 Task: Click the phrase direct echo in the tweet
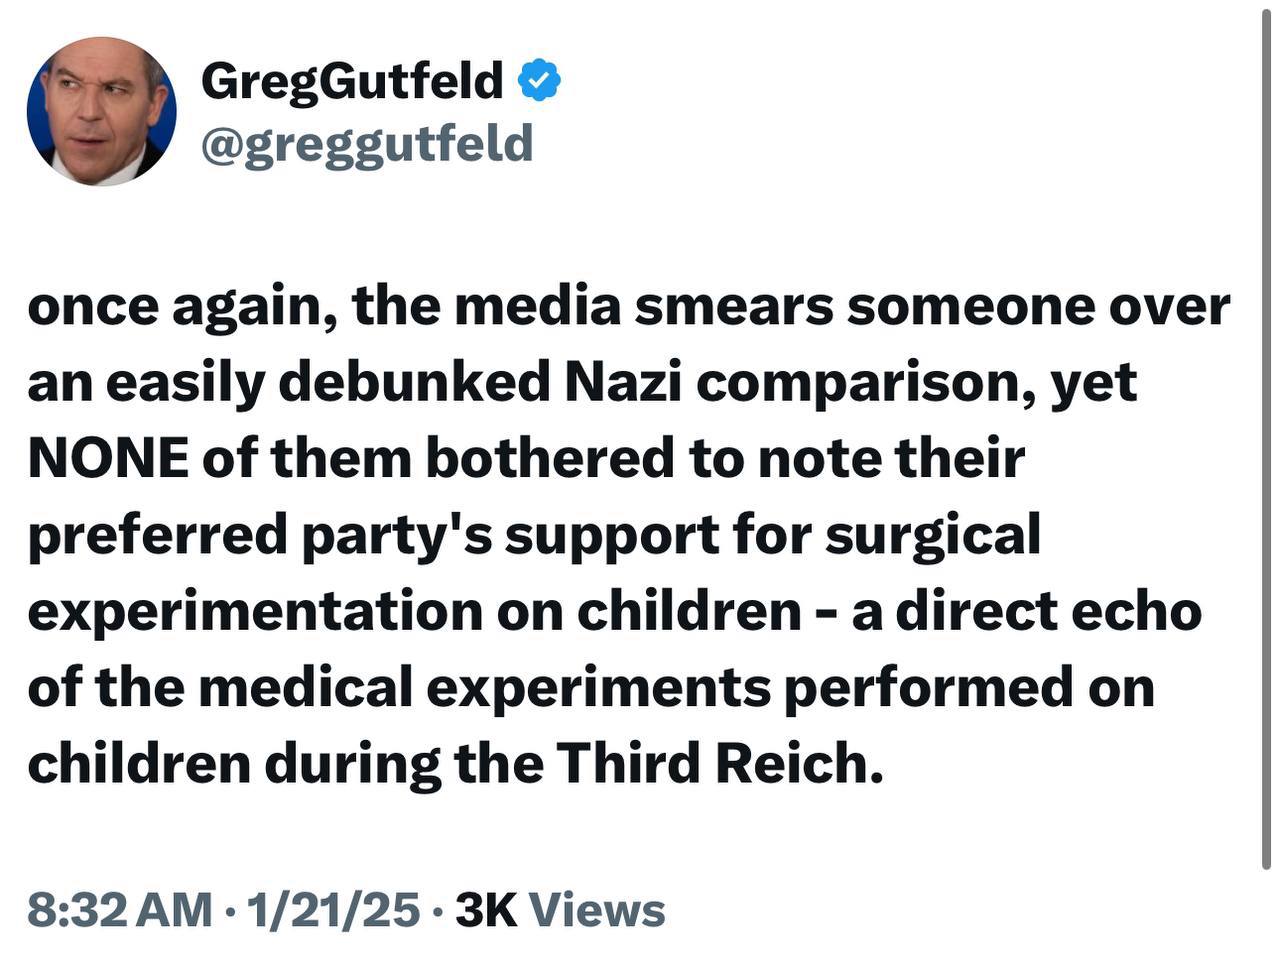click(1048, 612)
